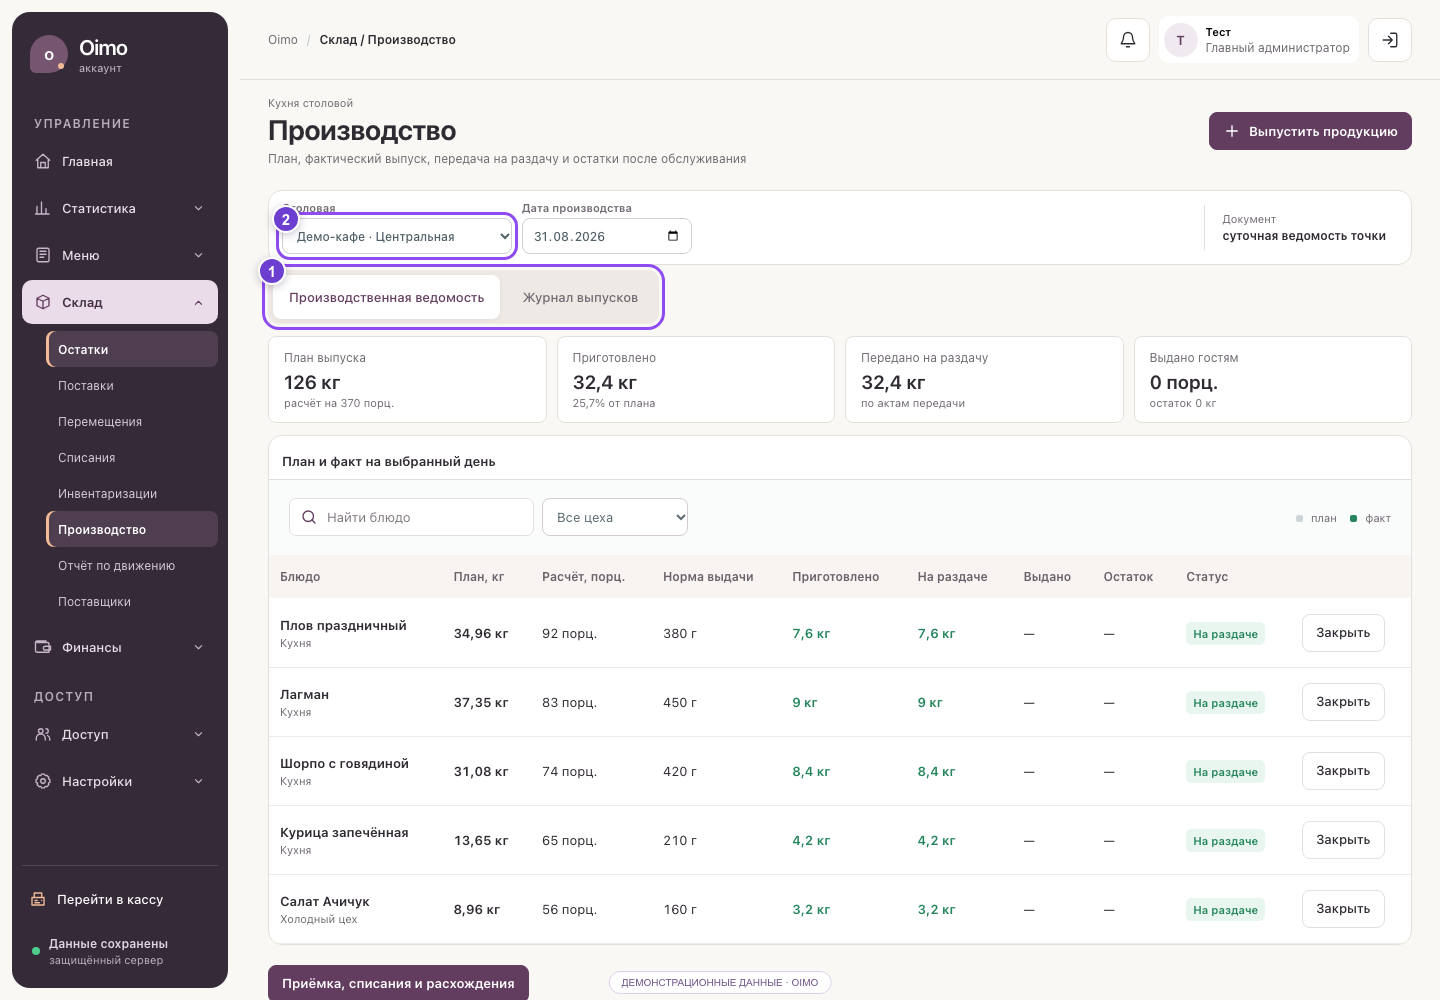Click the Доступ users icon

click(43, 734)
